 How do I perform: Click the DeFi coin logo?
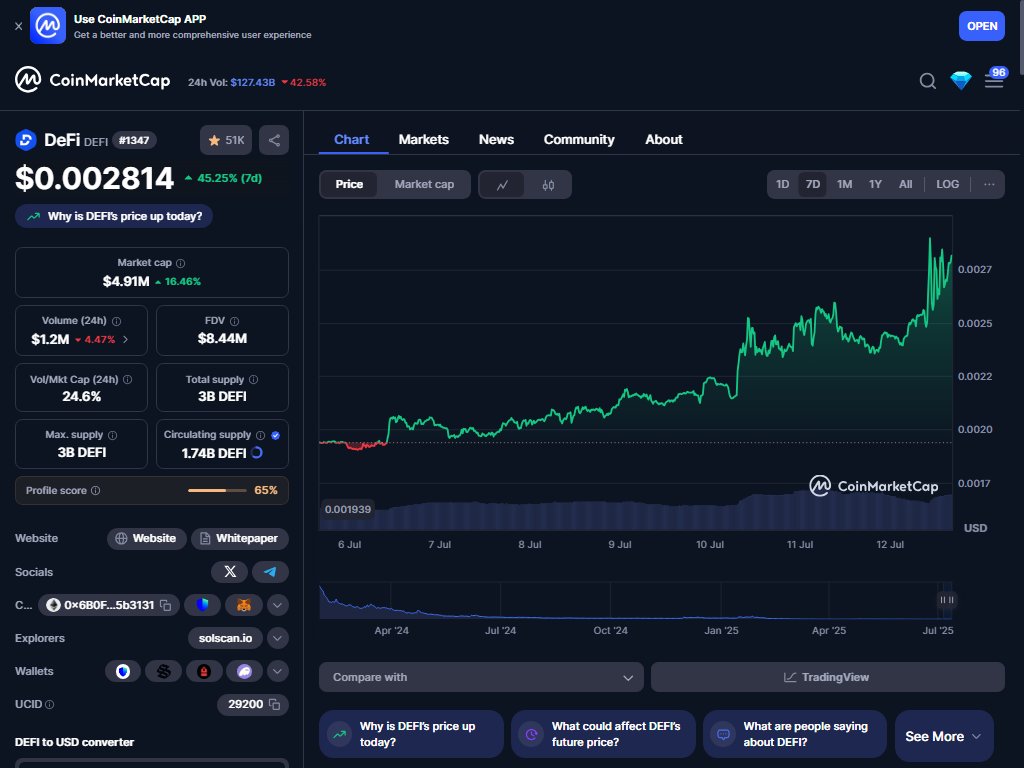(x=26, y=140)
